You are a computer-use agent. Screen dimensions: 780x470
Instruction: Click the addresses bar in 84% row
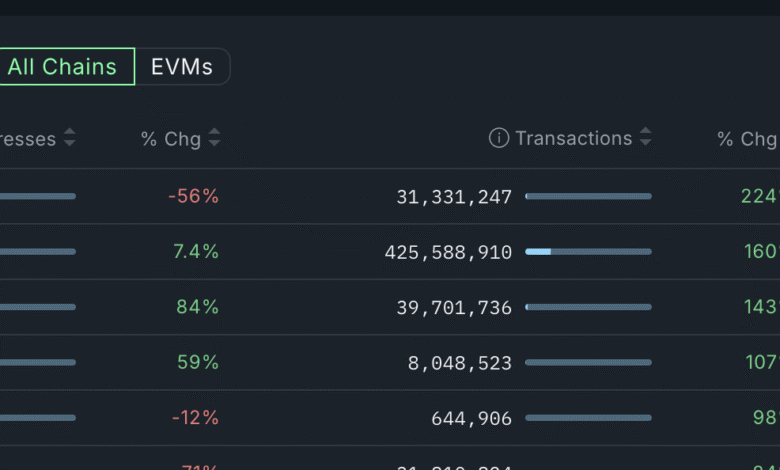click(38, 307)
